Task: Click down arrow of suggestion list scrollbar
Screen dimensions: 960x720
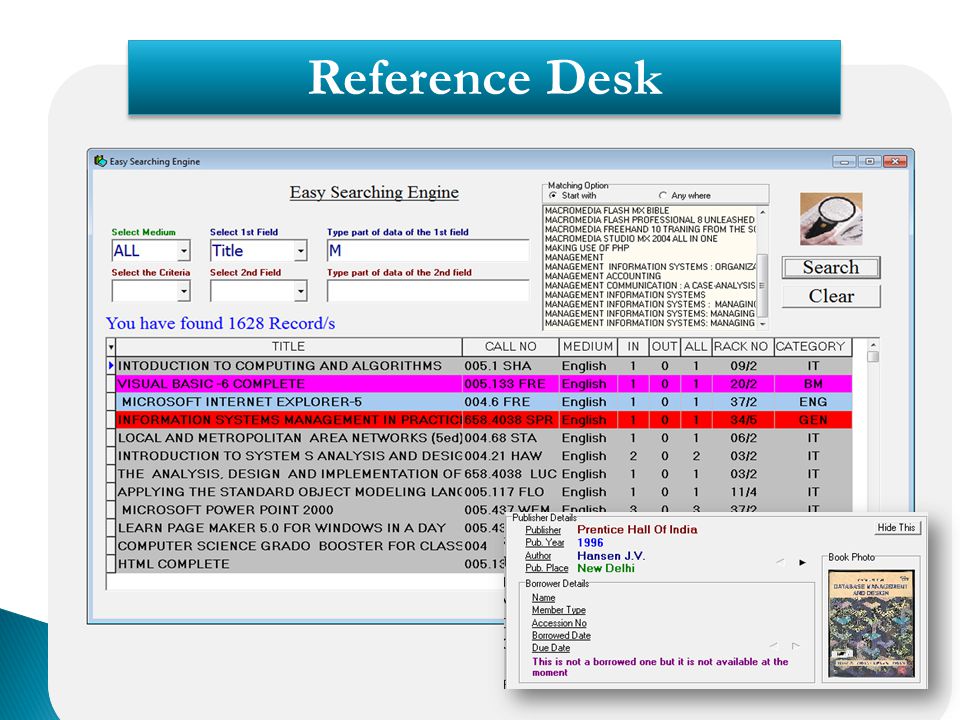Action: click(762, 323)
